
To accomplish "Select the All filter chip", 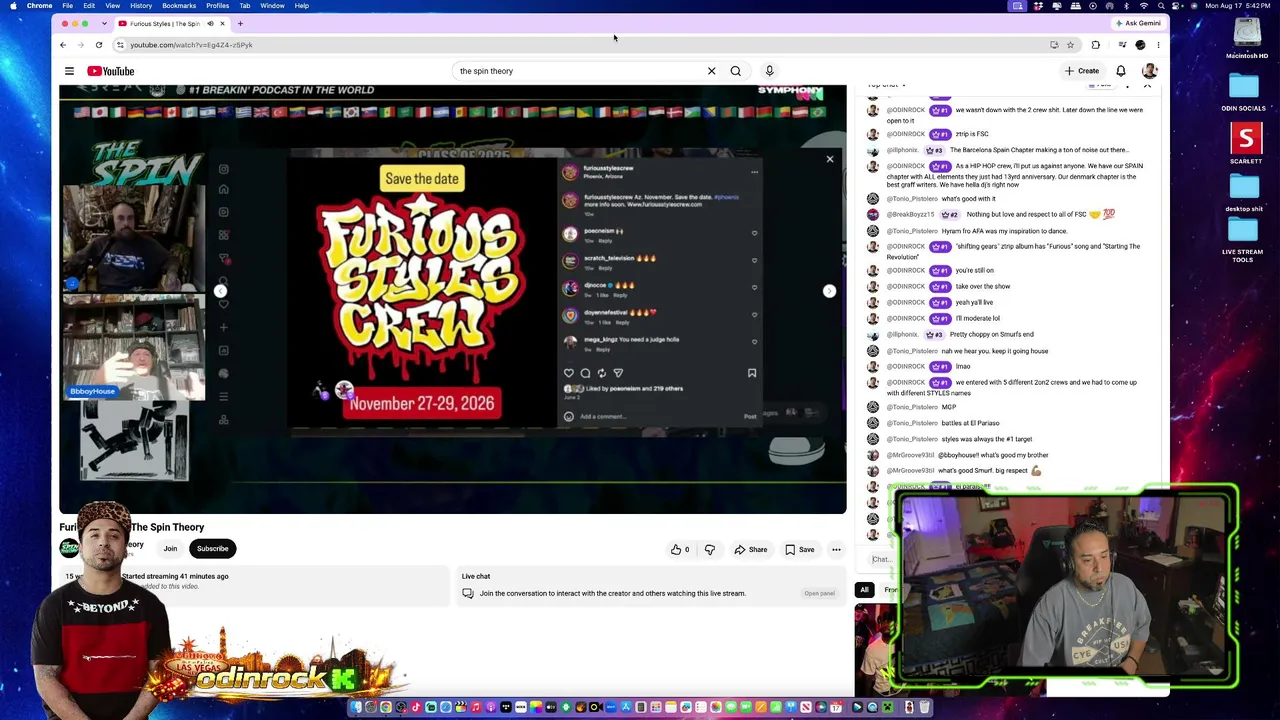I will (x=864, y=590).
